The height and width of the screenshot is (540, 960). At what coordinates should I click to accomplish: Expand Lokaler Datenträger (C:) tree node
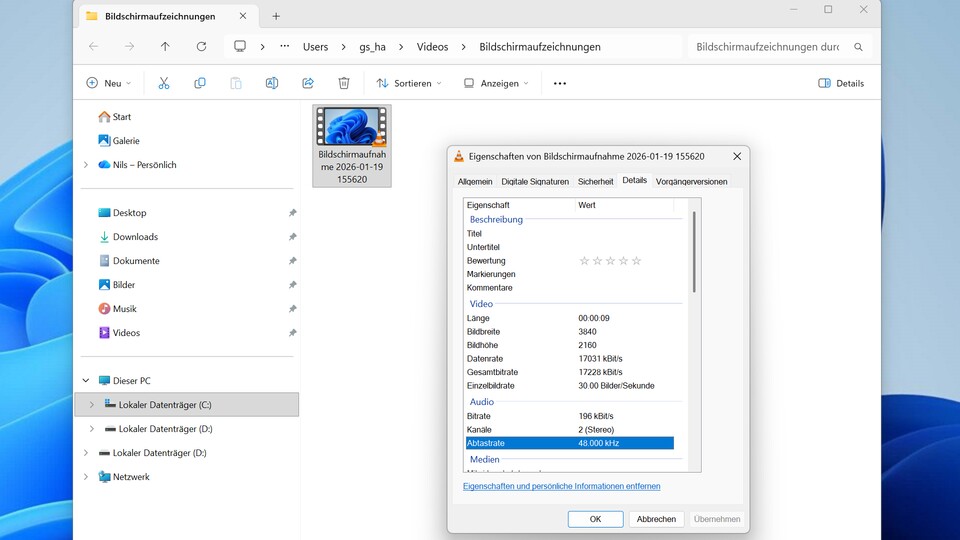click(92, 405)
